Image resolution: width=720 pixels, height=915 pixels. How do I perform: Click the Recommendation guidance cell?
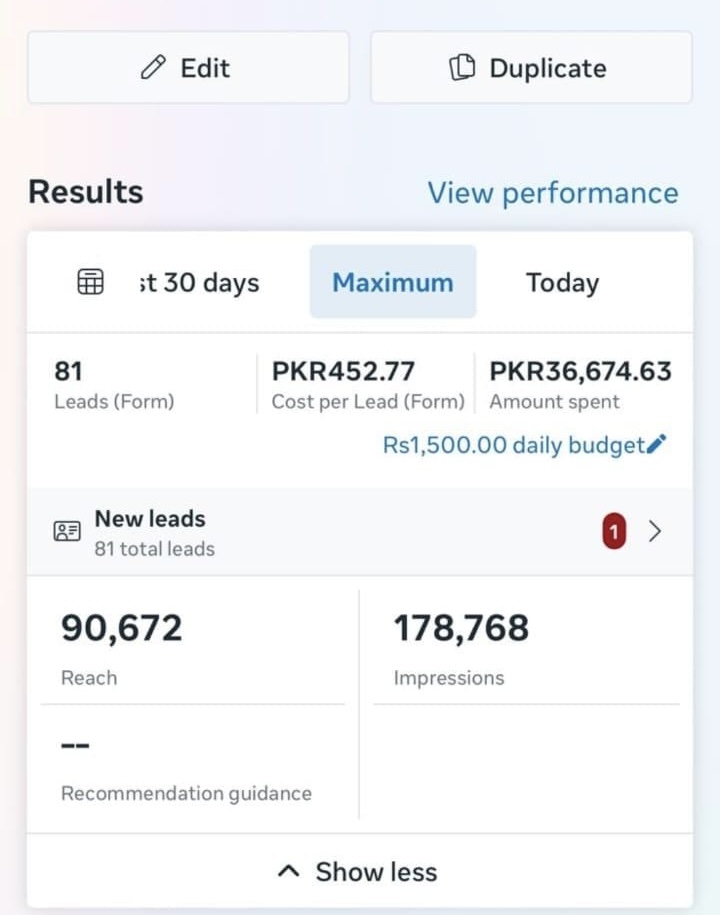coord(186,770)
